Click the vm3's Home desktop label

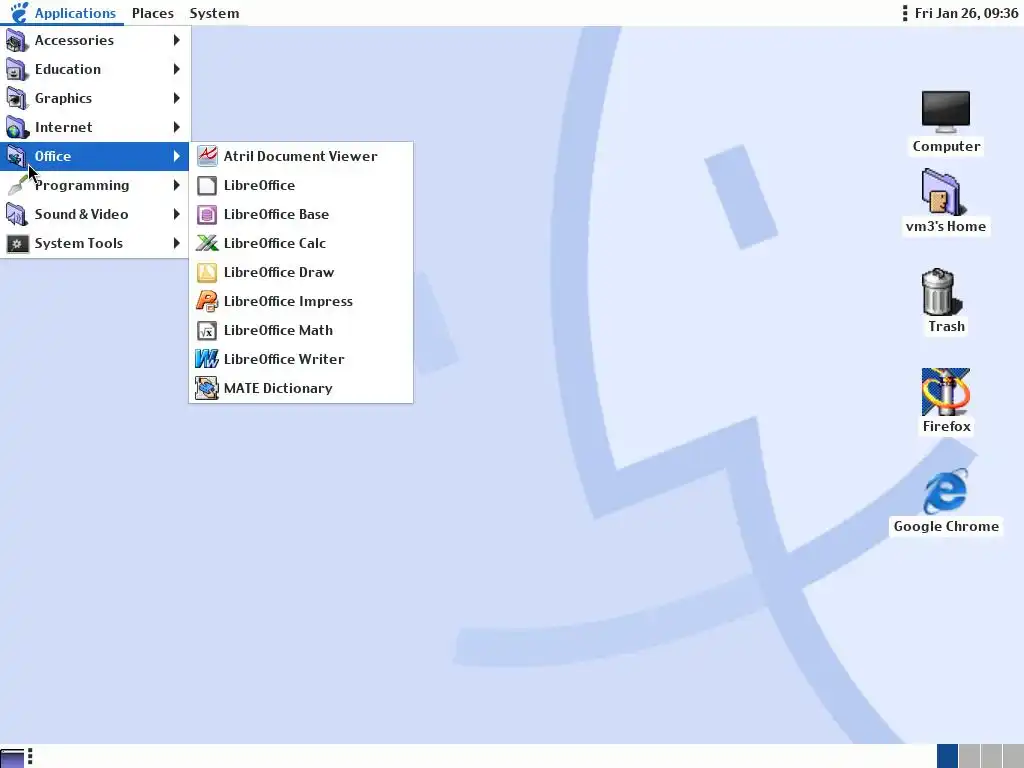point(946,227)
